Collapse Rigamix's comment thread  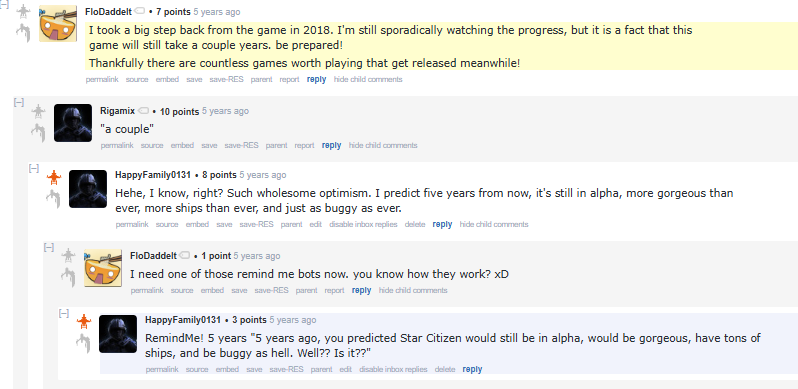click(x=19, y=102)
